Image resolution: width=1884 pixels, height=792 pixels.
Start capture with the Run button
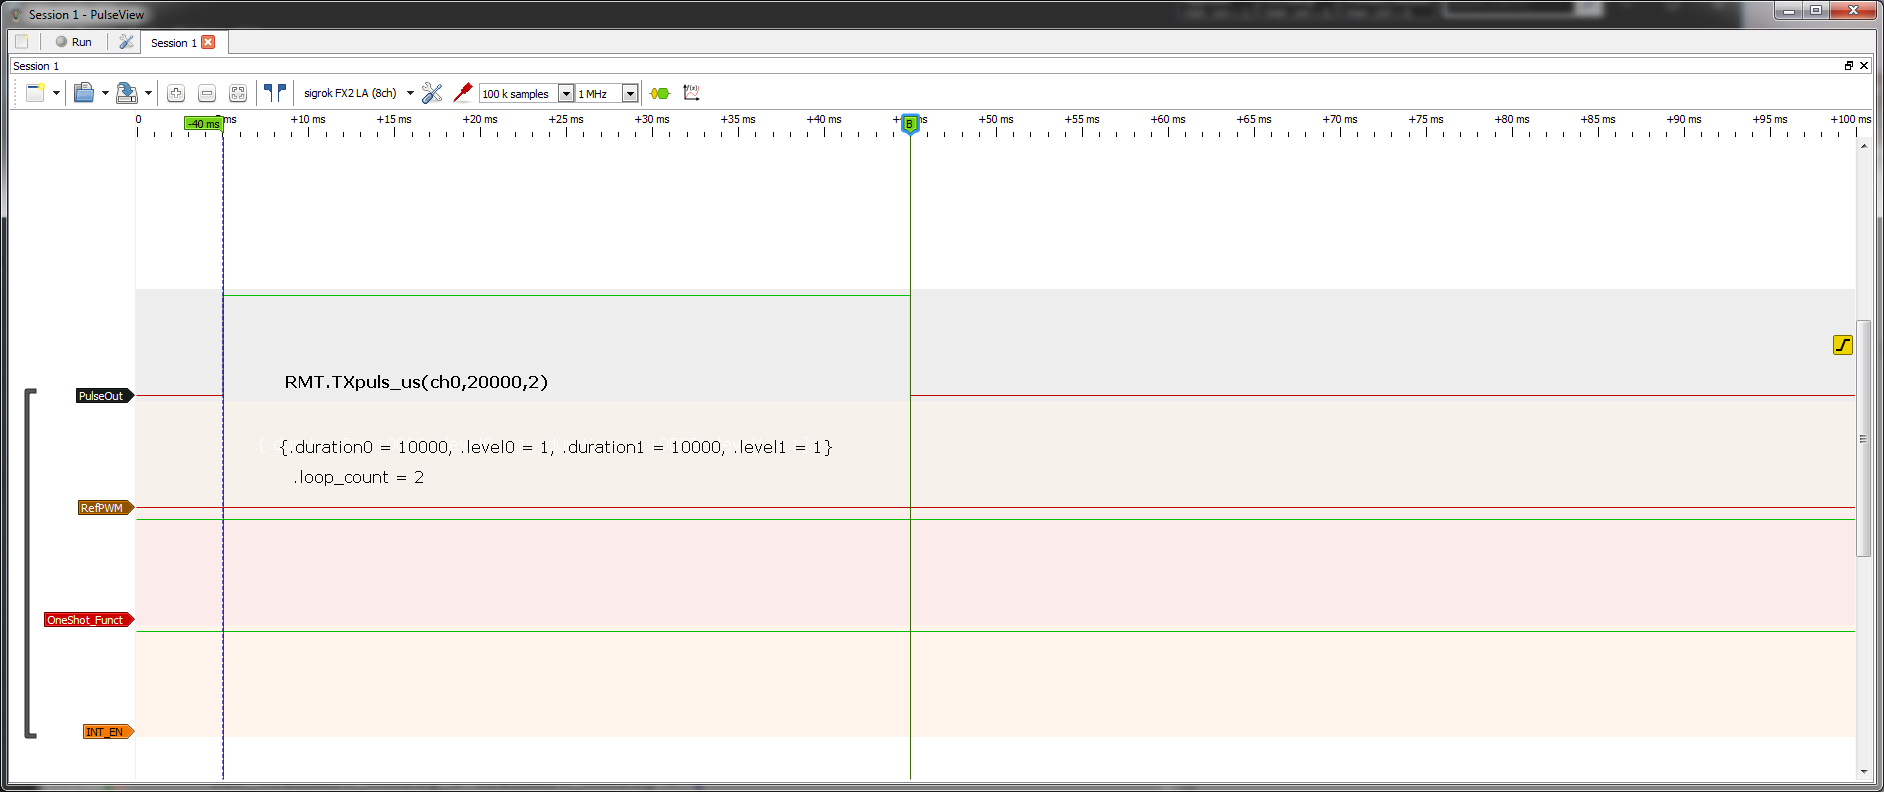pyautogui.click(x=74, y=42)
